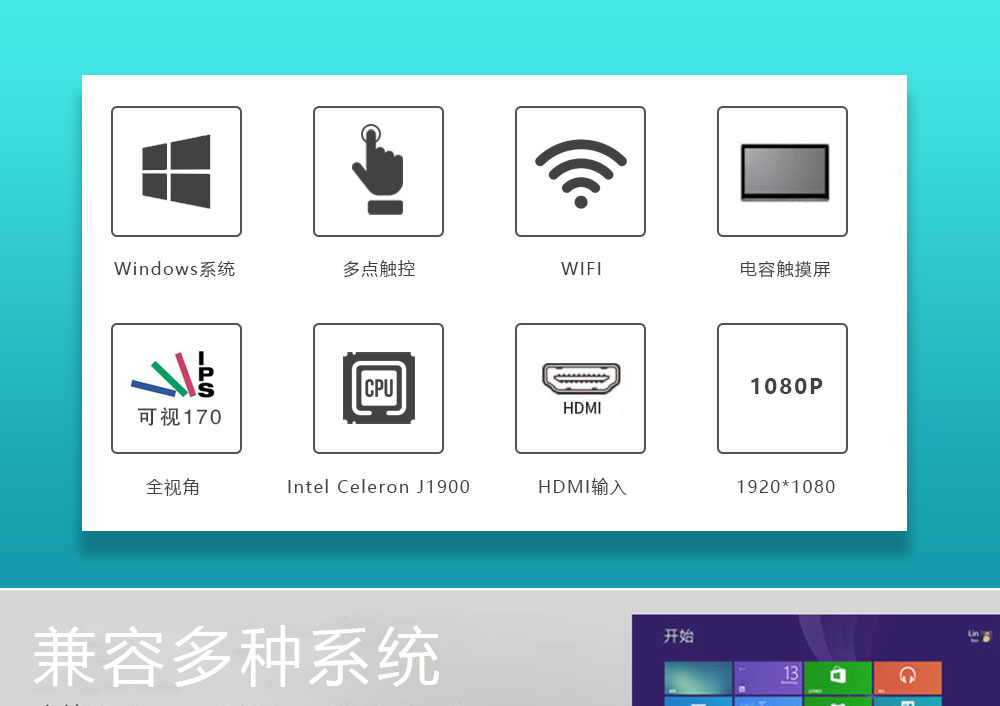Click the Intel Celeron J1900 text

coord(378,487)
